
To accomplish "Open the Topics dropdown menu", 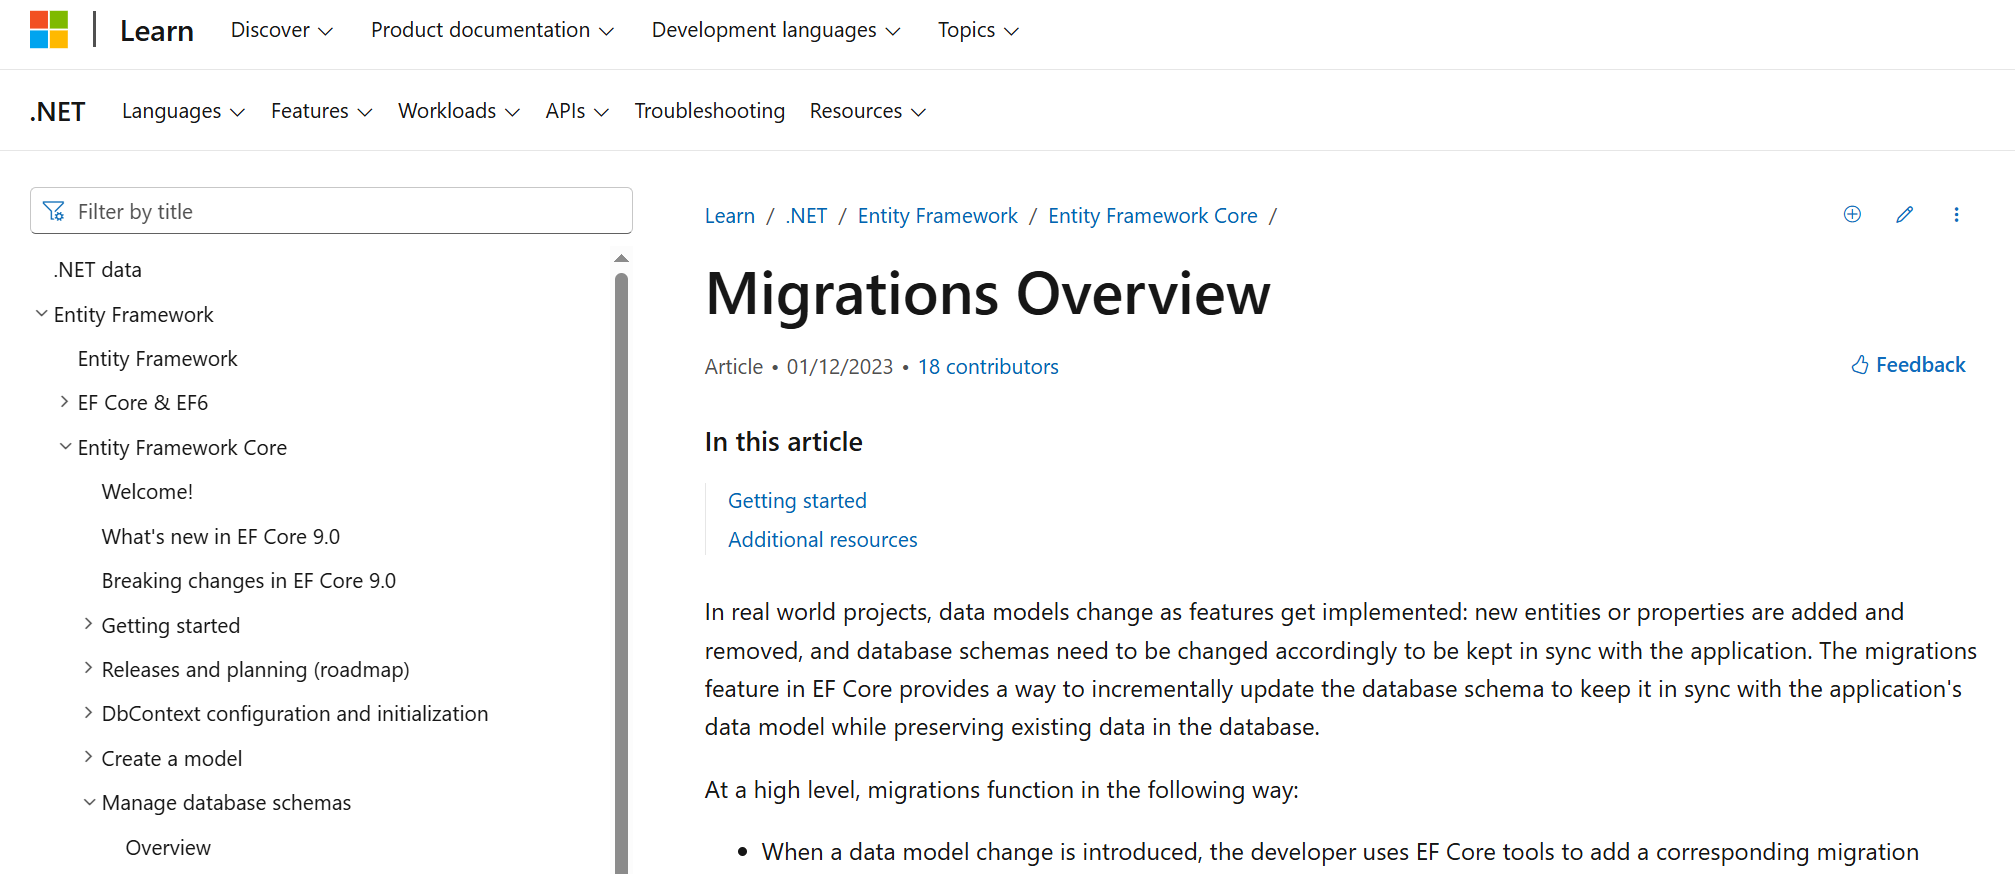I will (978, 30).
